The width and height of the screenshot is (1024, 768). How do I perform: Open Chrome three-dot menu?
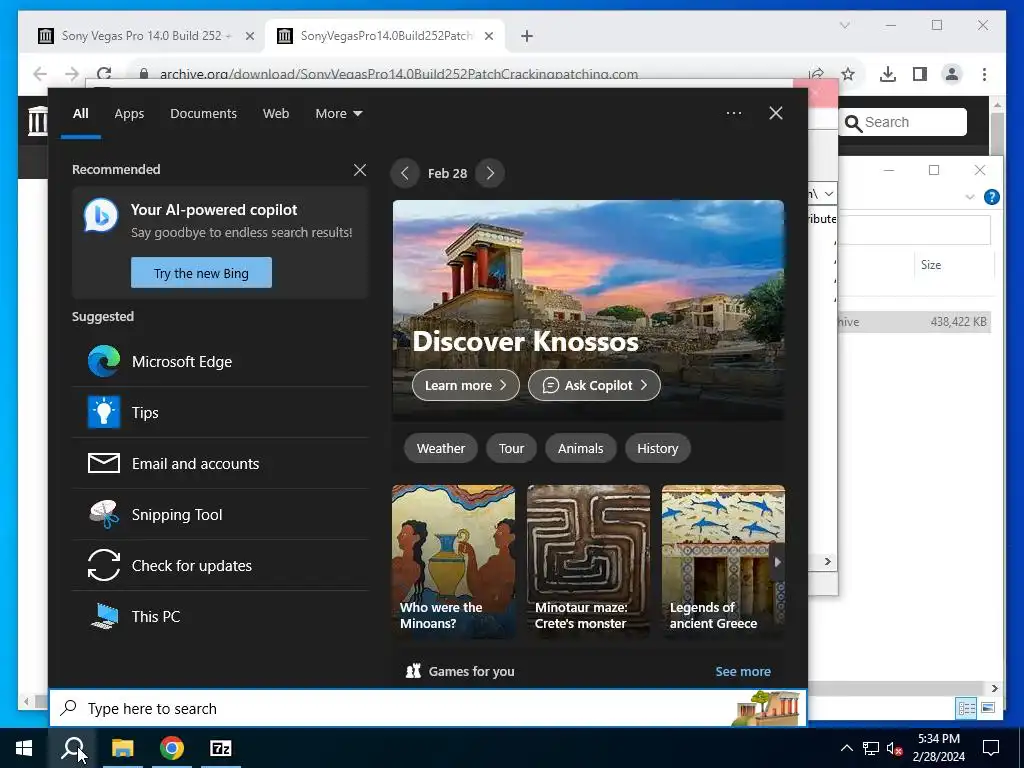[984, 74]
